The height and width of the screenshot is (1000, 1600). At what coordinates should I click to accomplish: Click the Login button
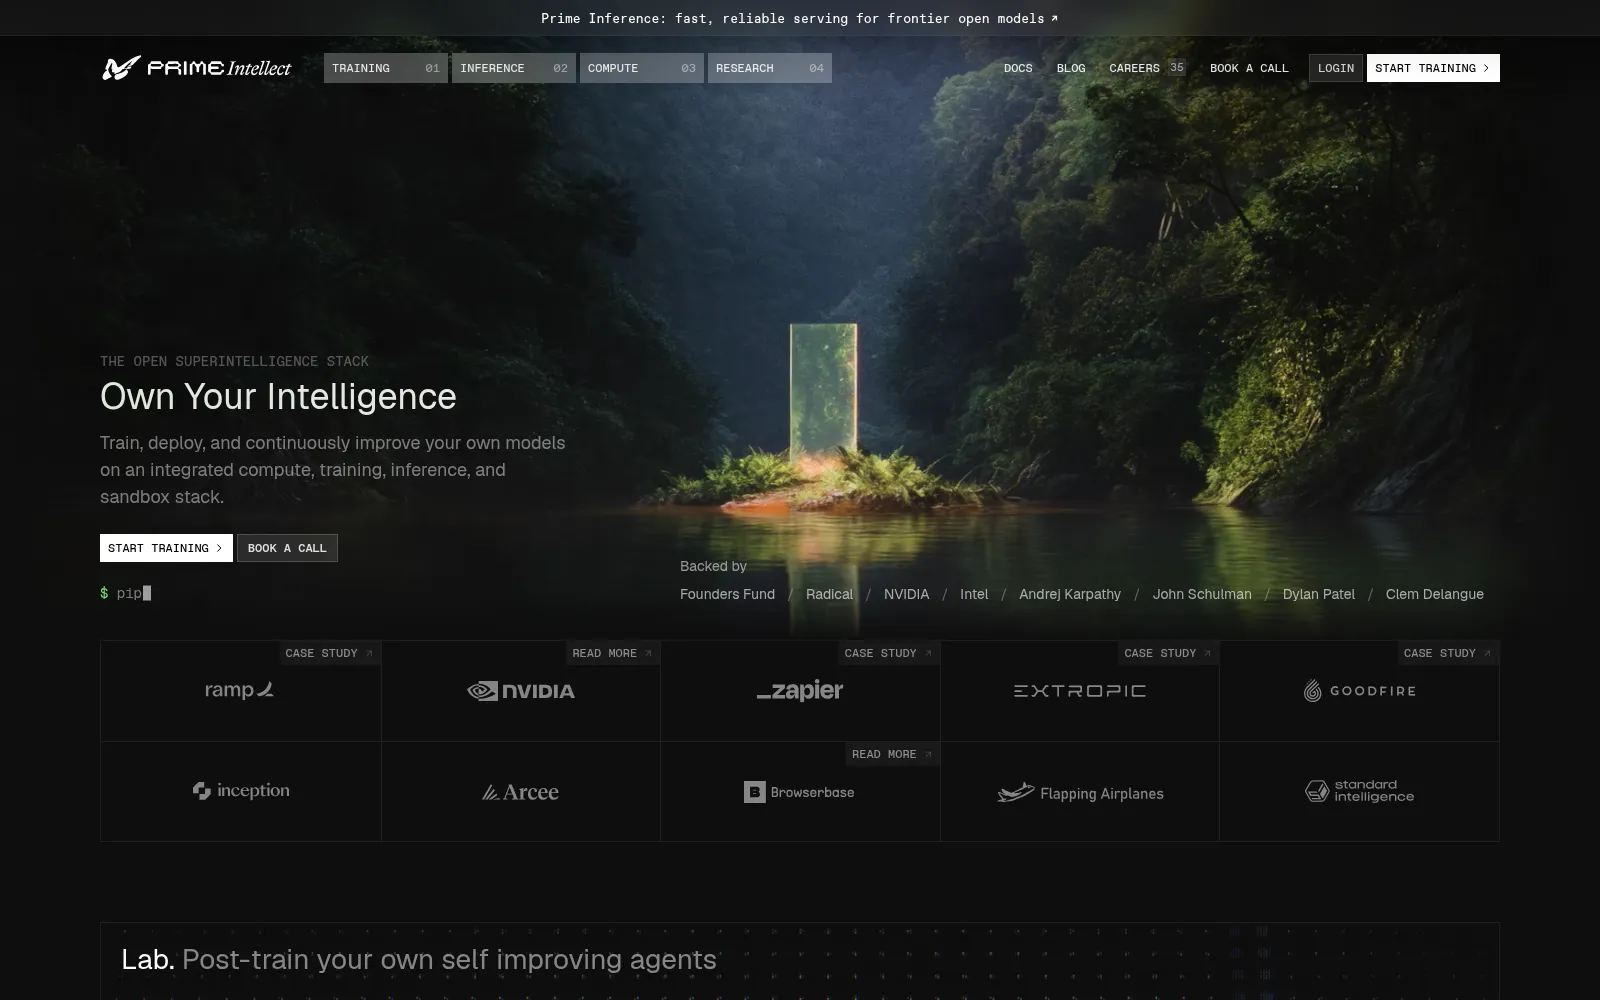pos(1336,68)
